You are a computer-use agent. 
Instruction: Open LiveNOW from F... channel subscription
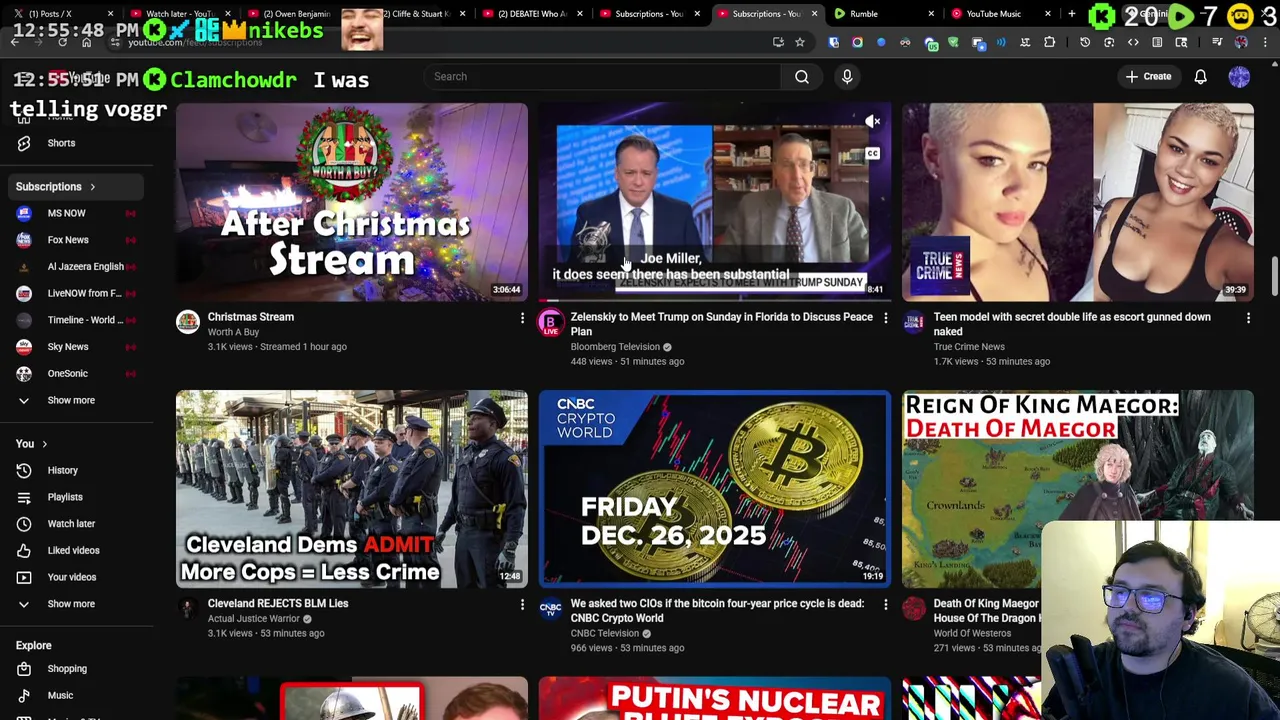tap(84, 294)
